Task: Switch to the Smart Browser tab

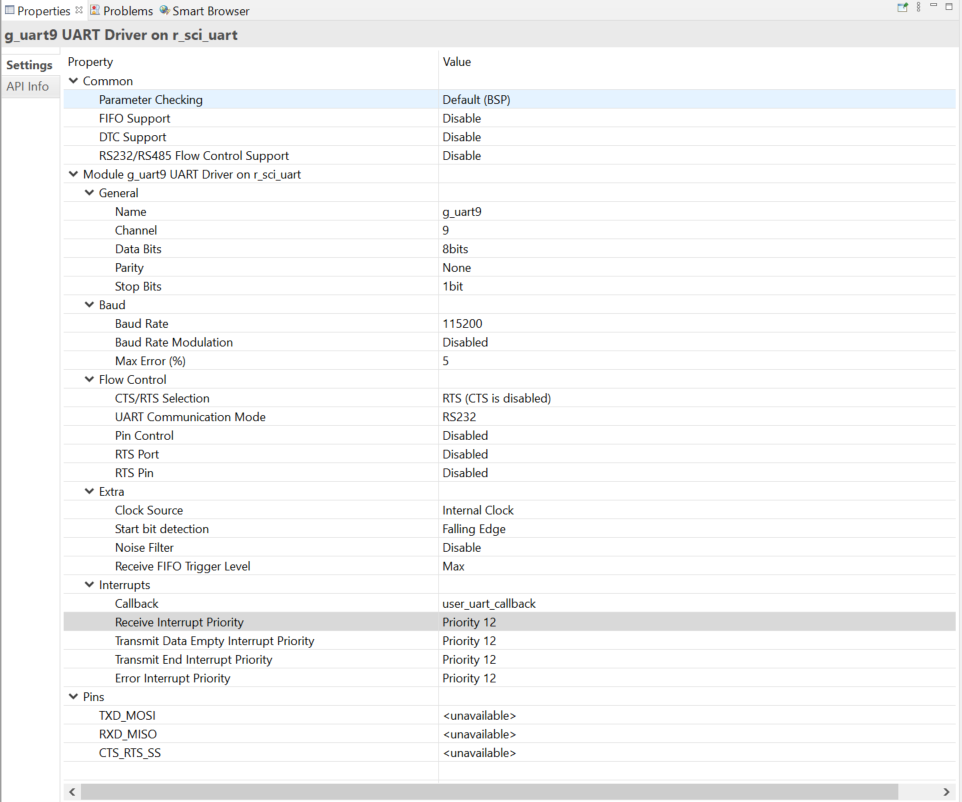Action: (x=204, y=11)
